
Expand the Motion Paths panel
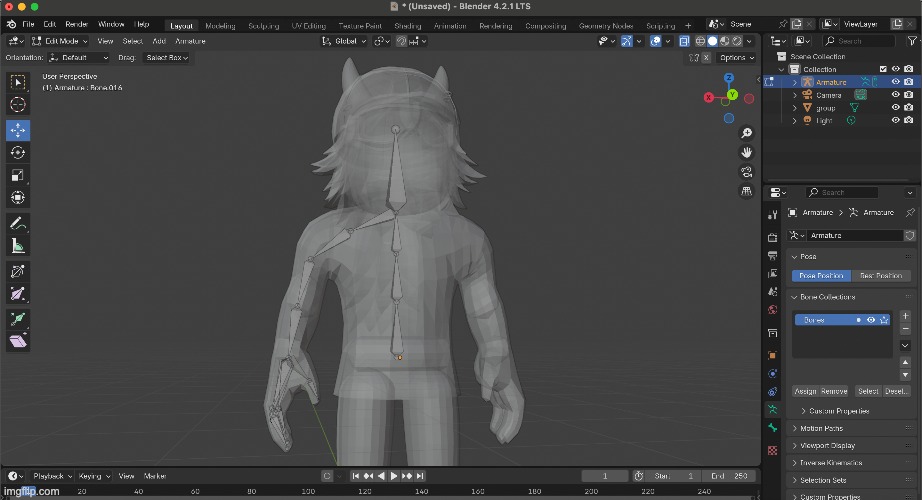(x=820, y=428)
